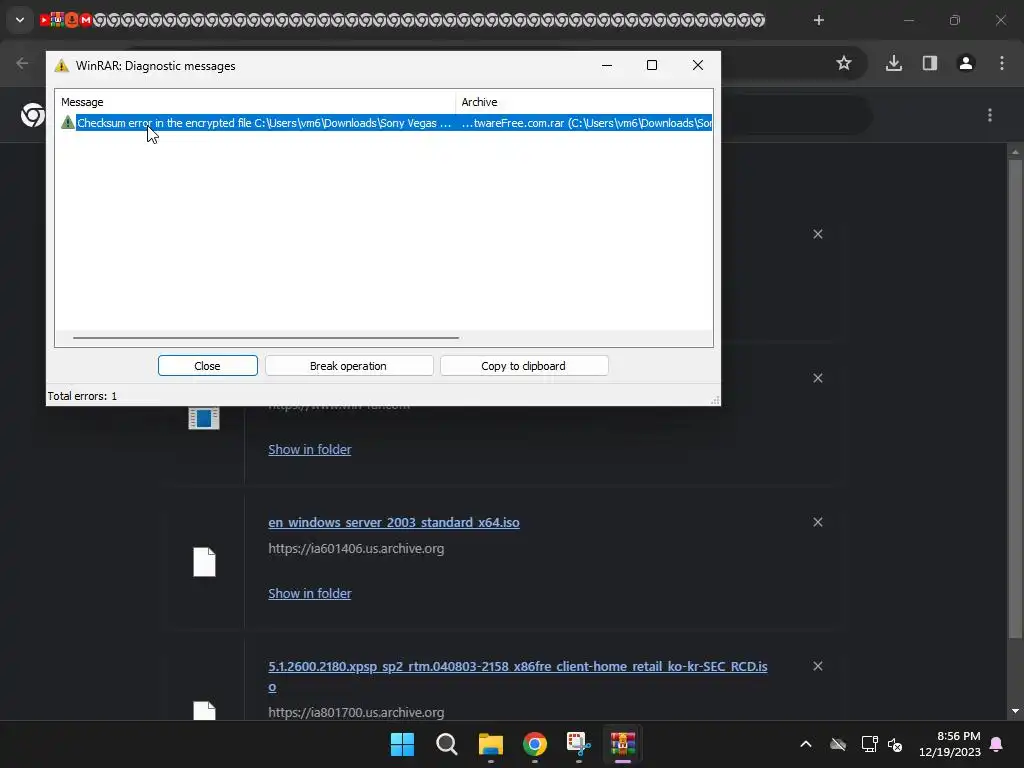Screen dimensions: 1024x768
Task: Click the Message column header
Action: (x=82, y=102)
